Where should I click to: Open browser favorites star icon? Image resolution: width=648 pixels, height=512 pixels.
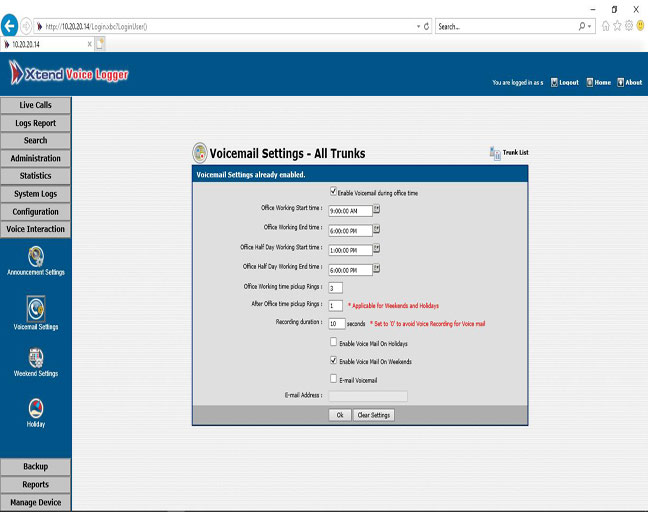tap(617, 26)
